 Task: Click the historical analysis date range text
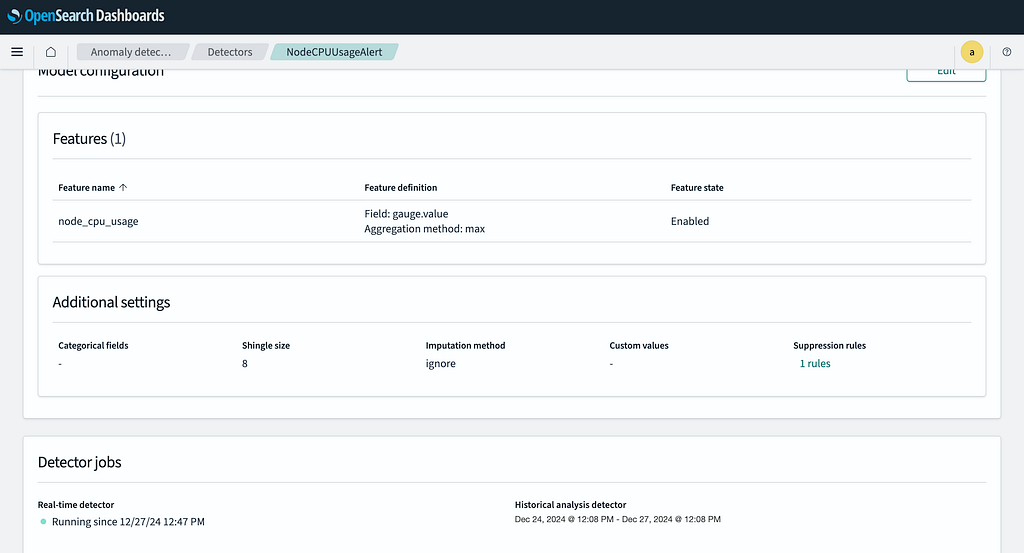pyautogui.click(x=618, y=519)
